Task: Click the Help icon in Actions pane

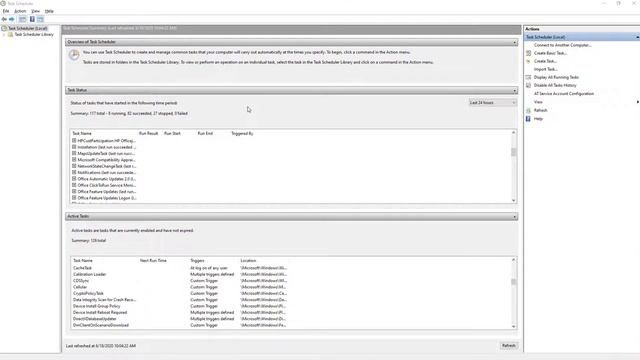Action: tap(529, 119)
